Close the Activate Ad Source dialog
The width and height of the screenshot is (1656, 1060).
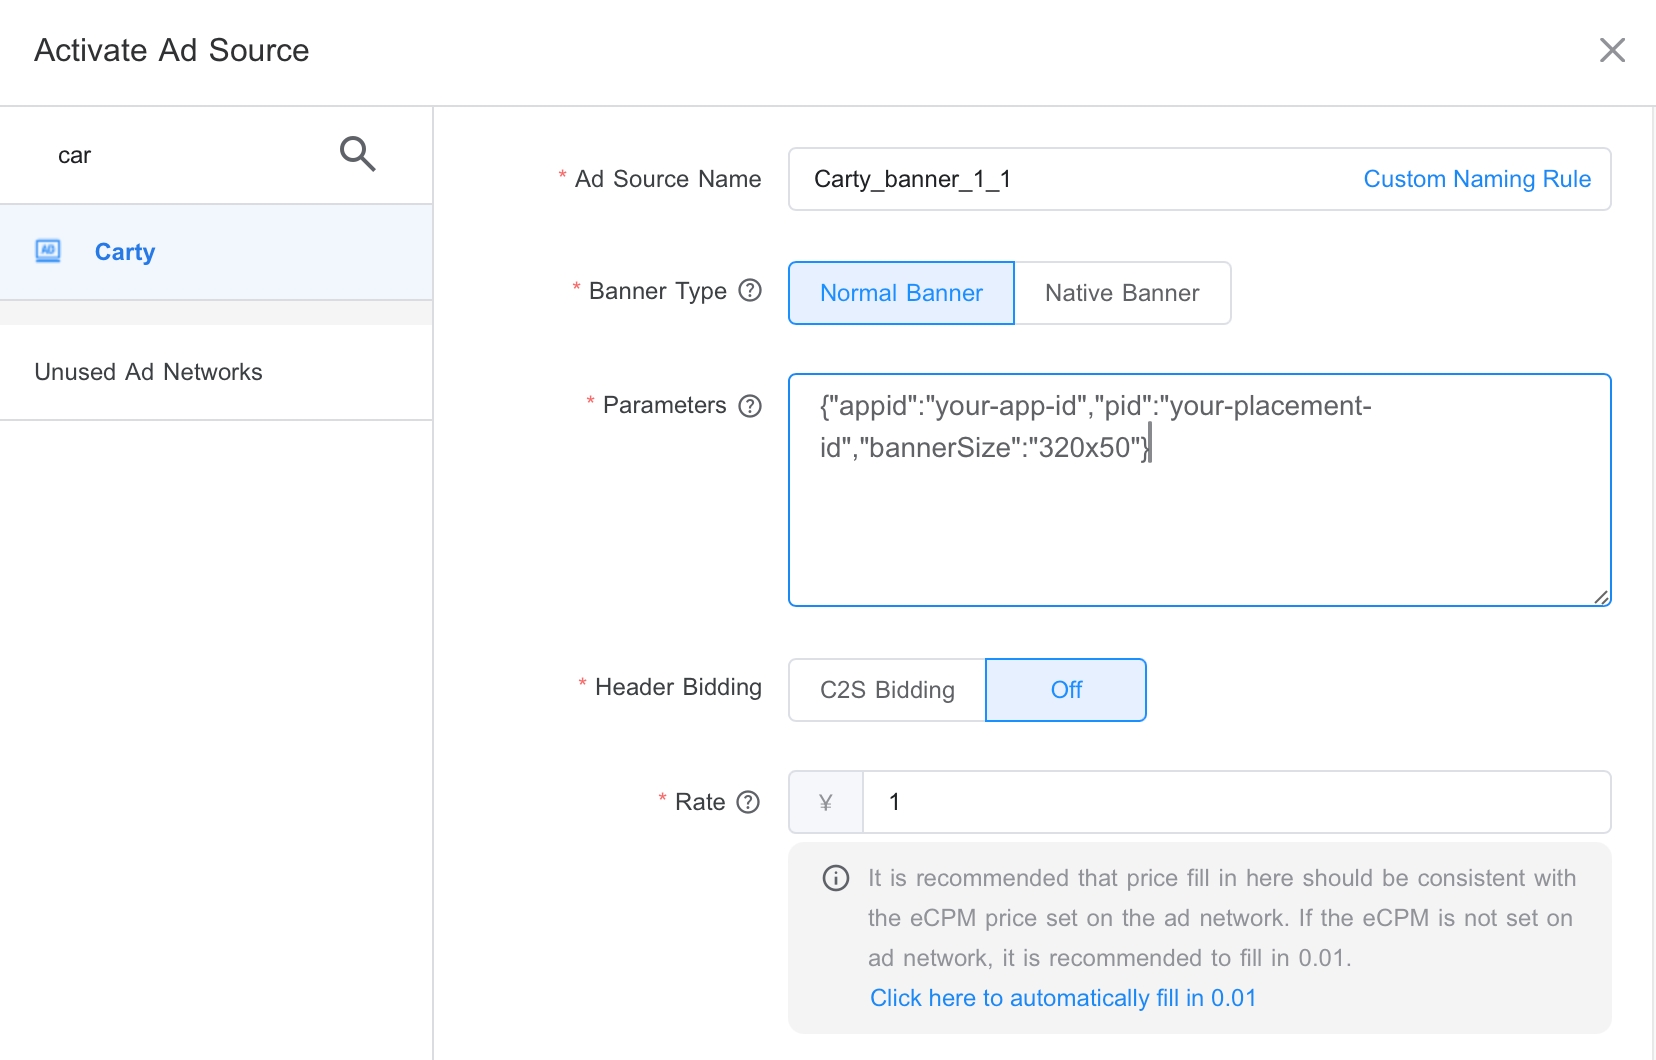tap(1612, 49)
